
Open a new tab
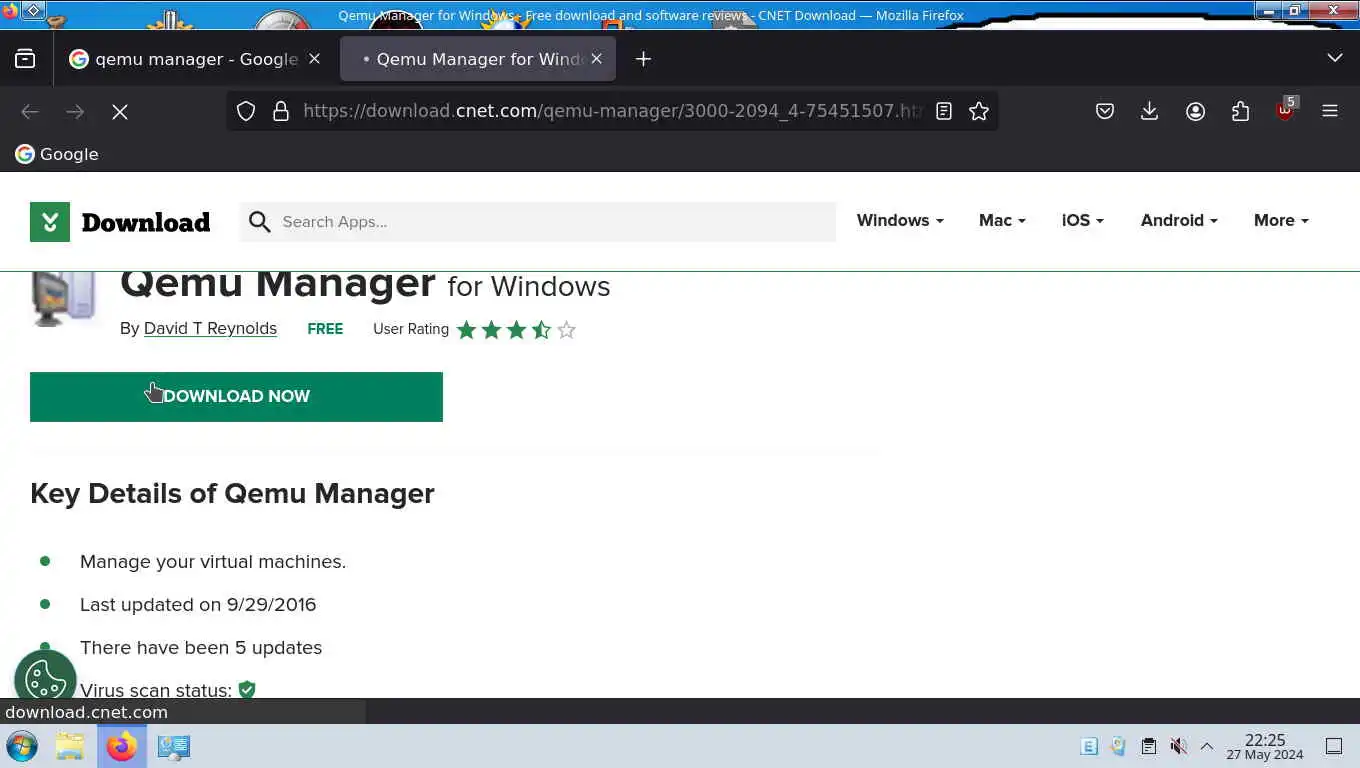tap(643, 59)
